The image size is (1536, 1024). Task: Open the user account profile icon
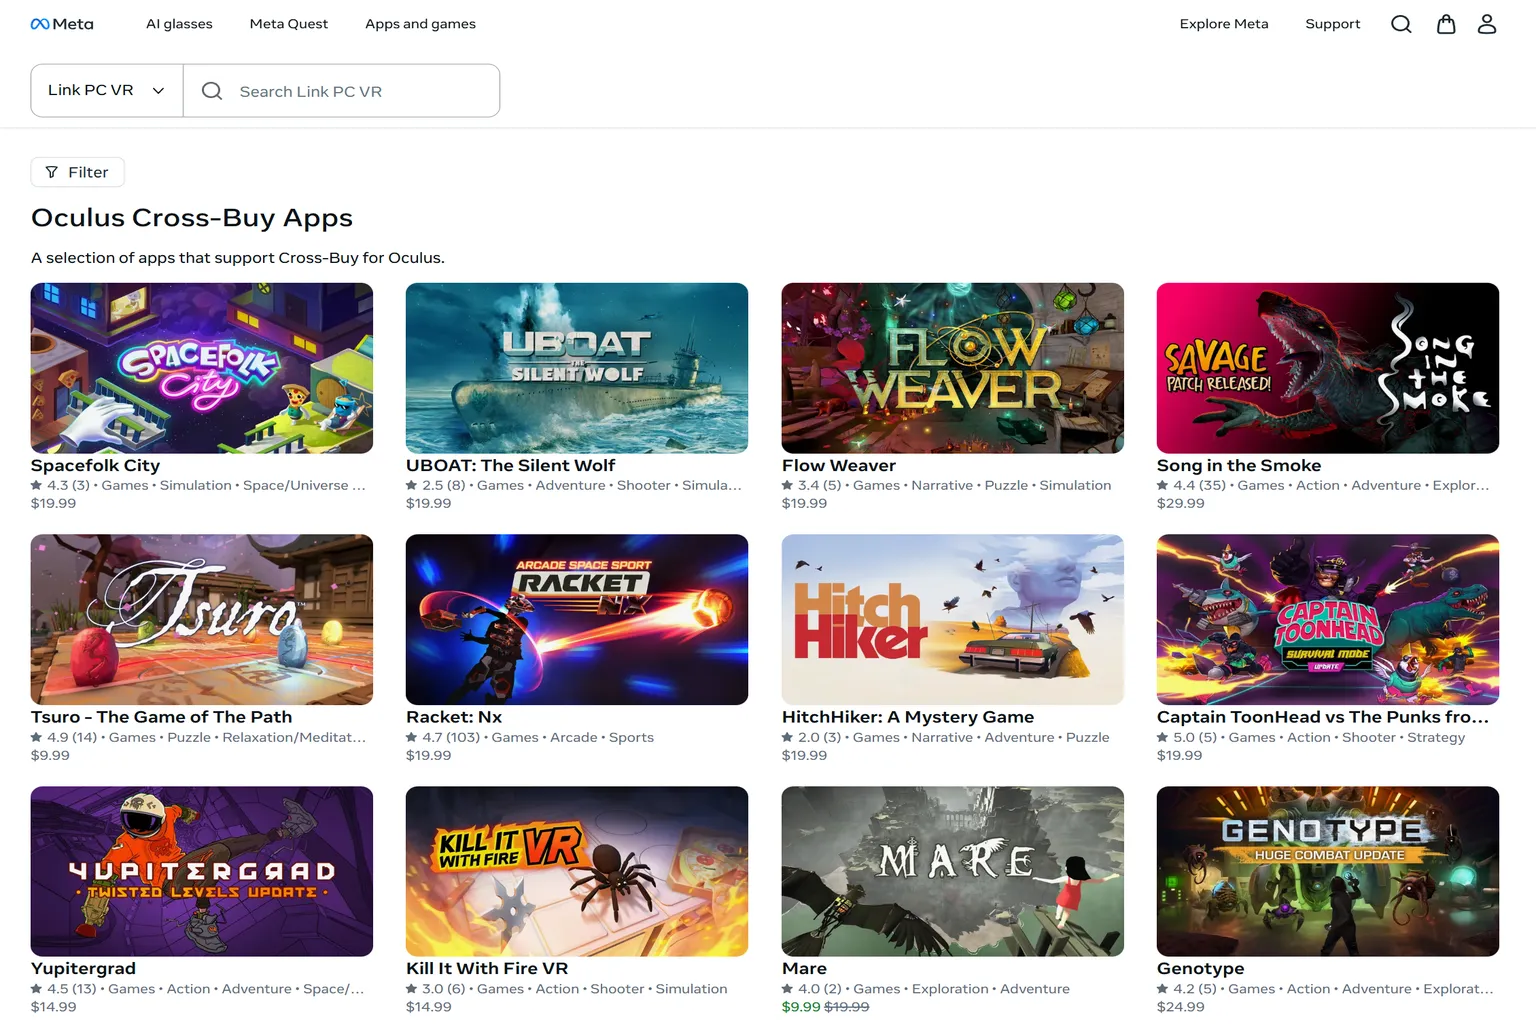tap(1487, 24)
